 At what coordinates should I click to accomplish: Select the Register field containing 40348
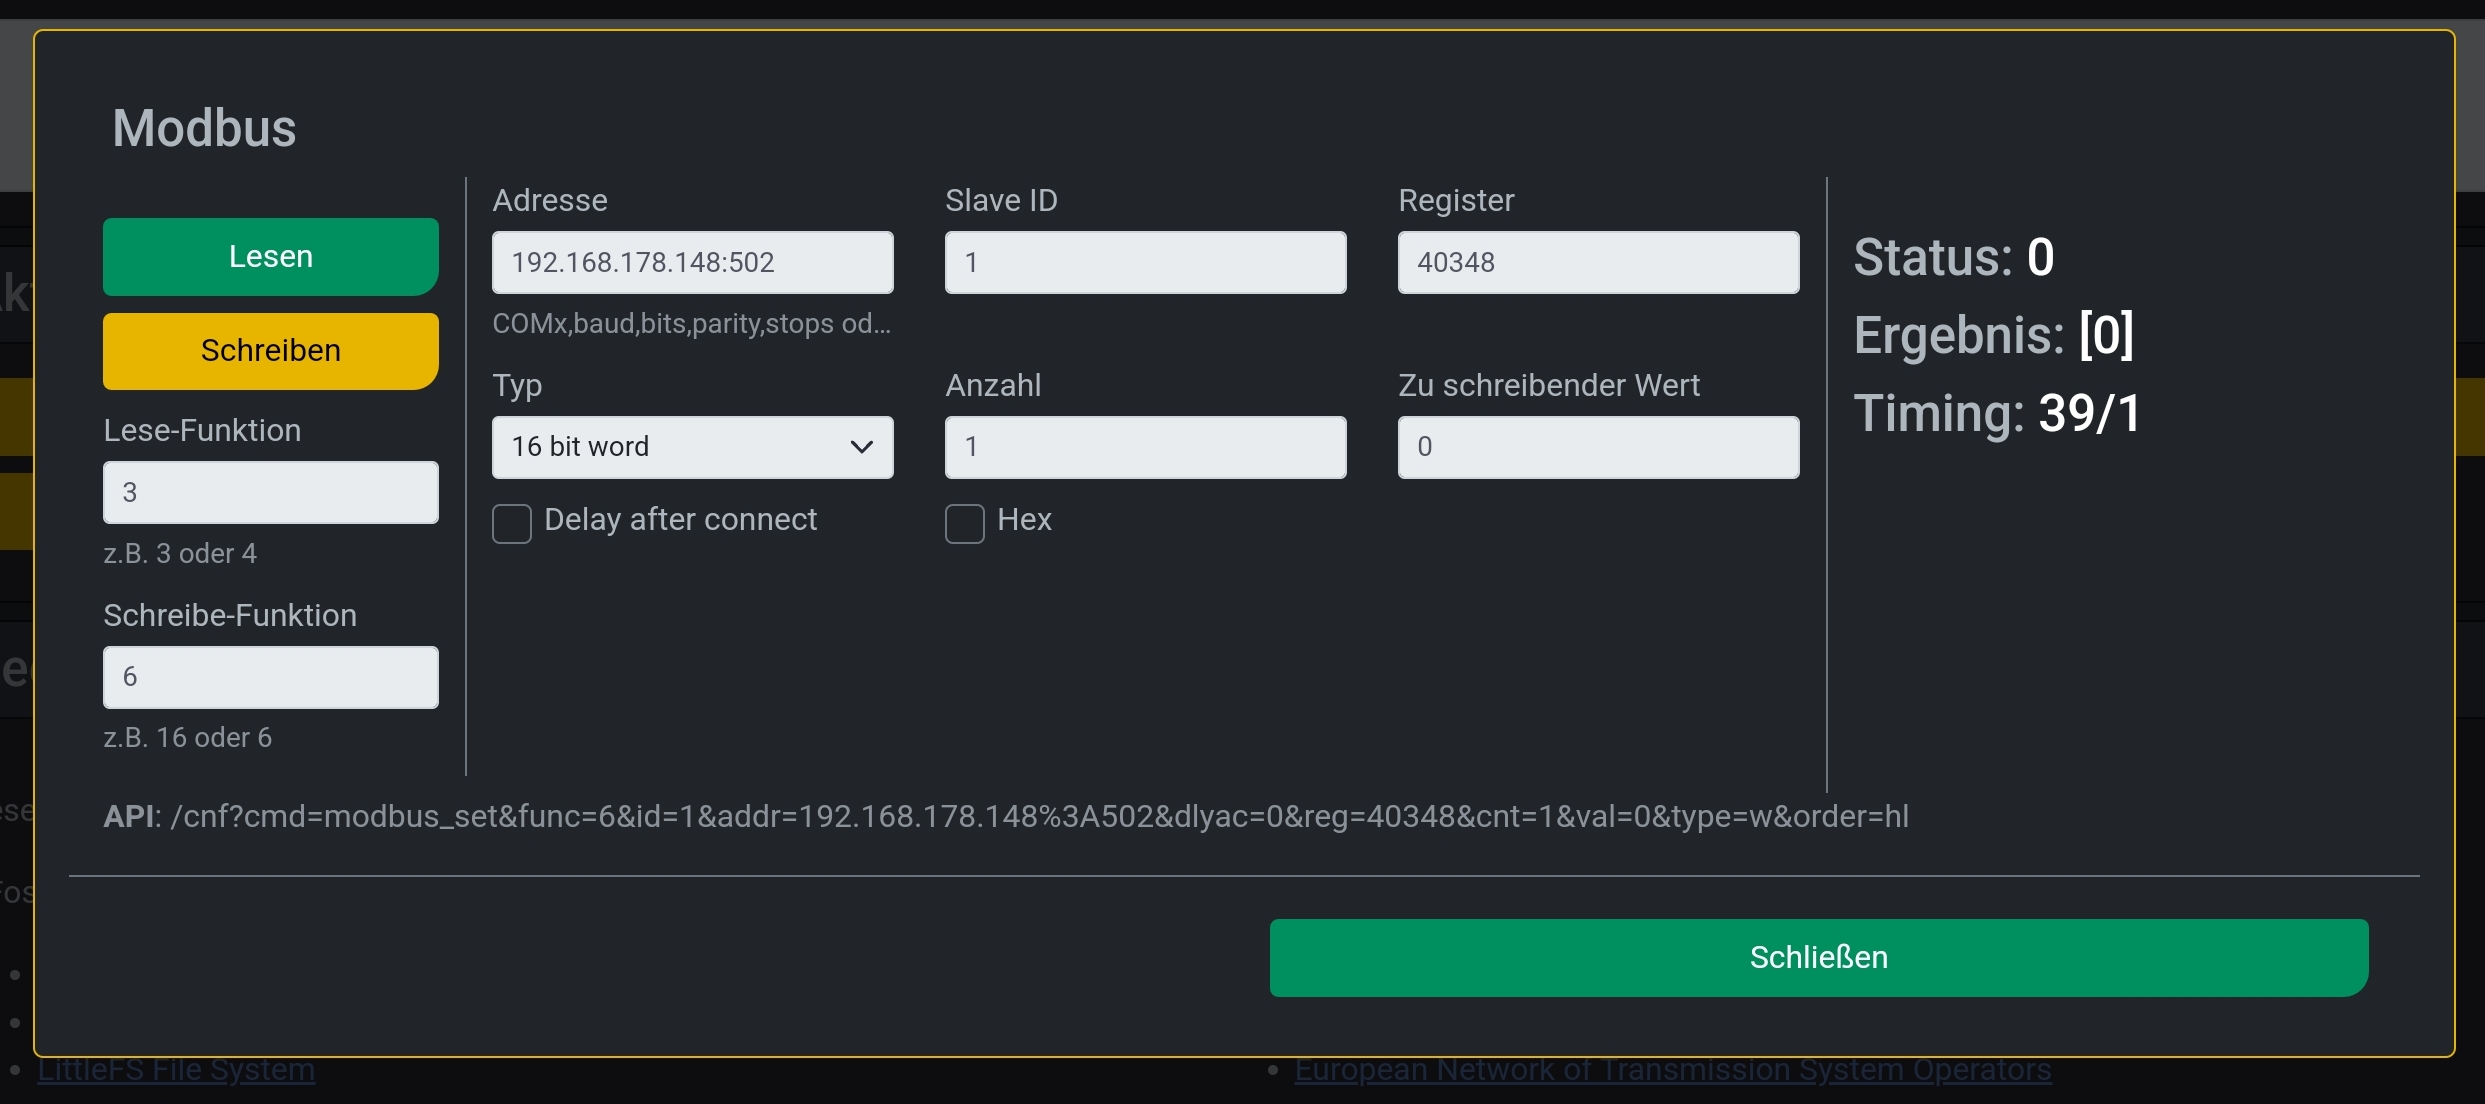point(1598,262)
